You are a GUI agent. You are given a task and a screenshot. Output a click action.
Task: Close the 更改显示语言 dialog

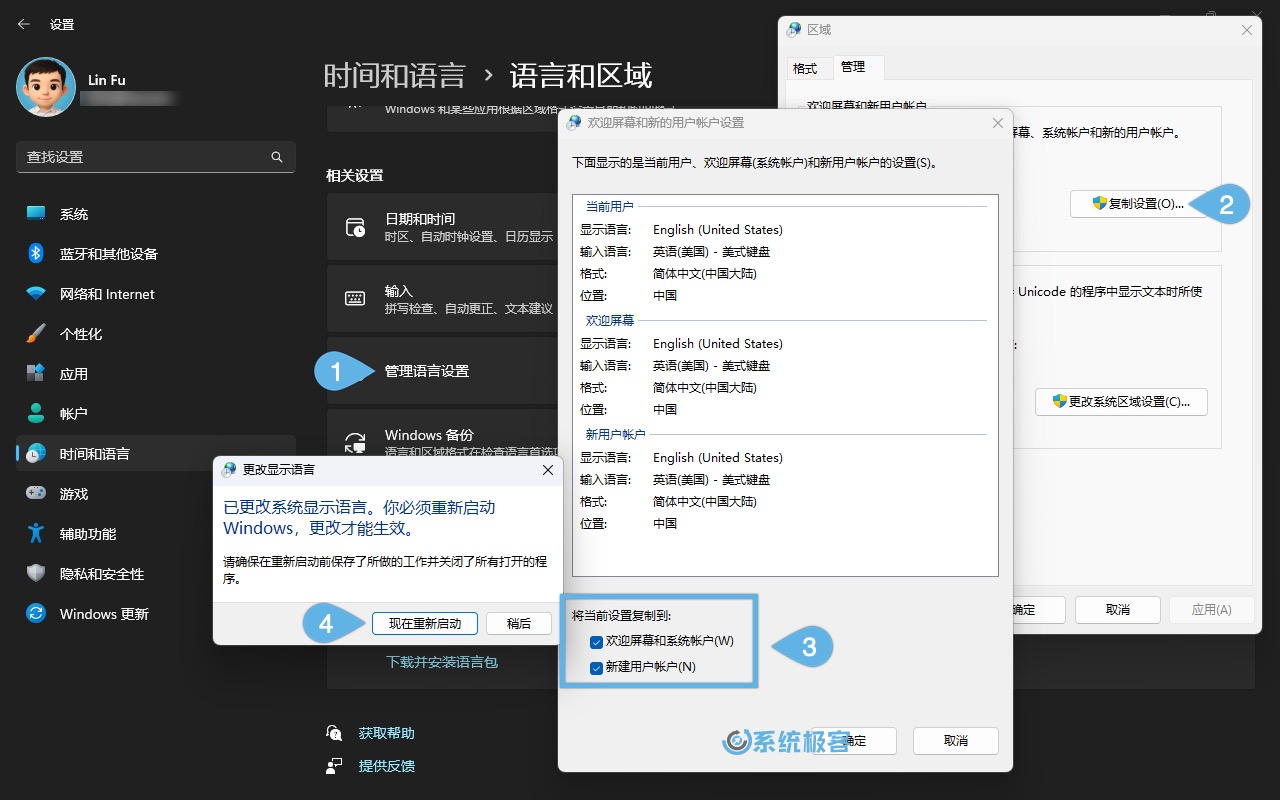coord(547,469)
